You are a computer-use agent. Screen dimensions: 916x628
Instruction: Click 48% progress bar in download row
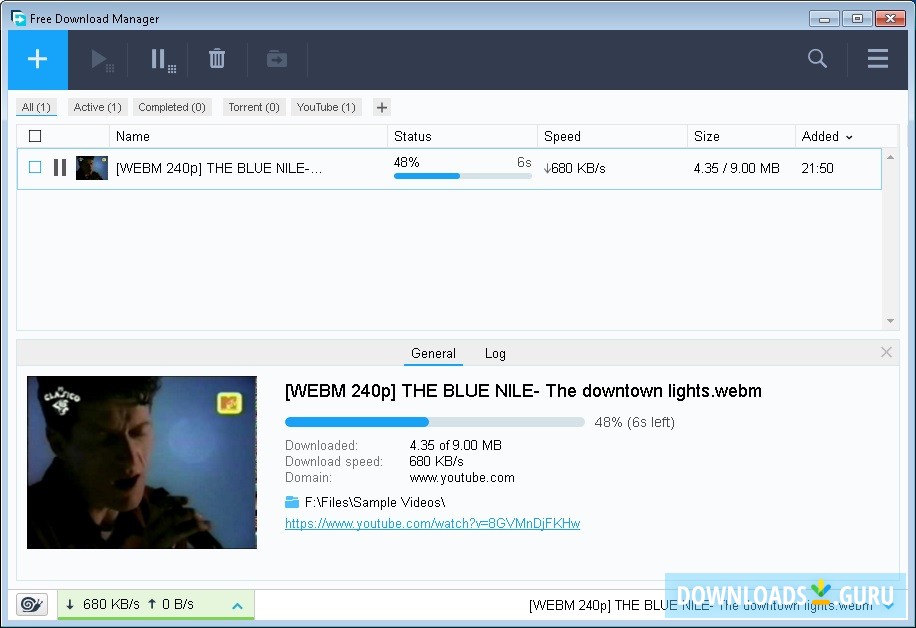(x=463, y=176)
